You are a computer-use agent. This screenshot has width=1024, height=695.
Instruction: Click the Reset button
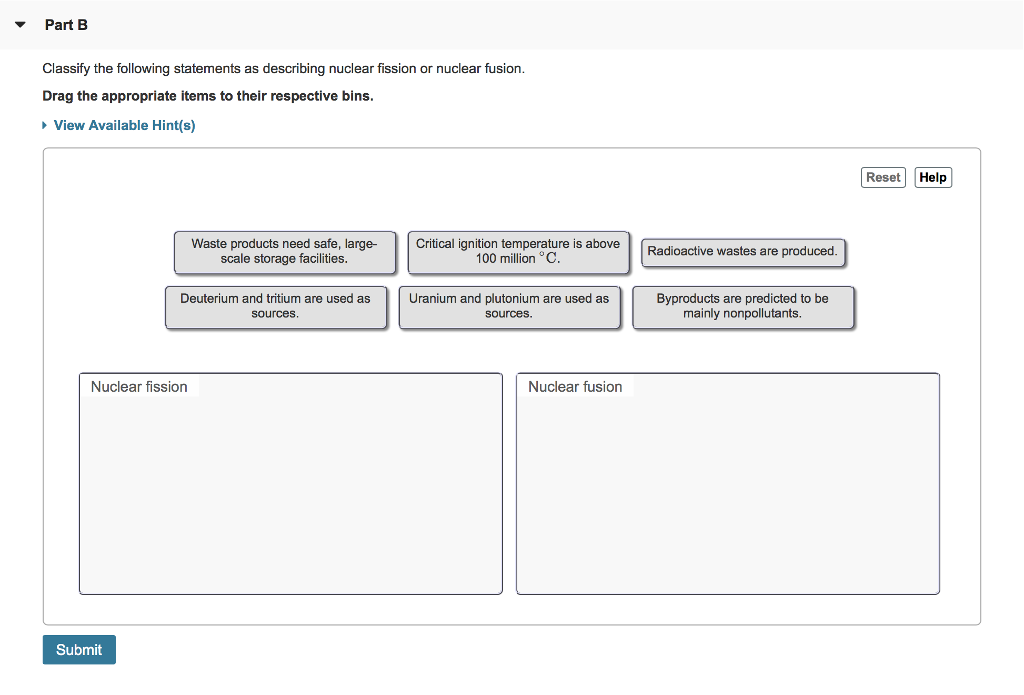pos(883,178)
